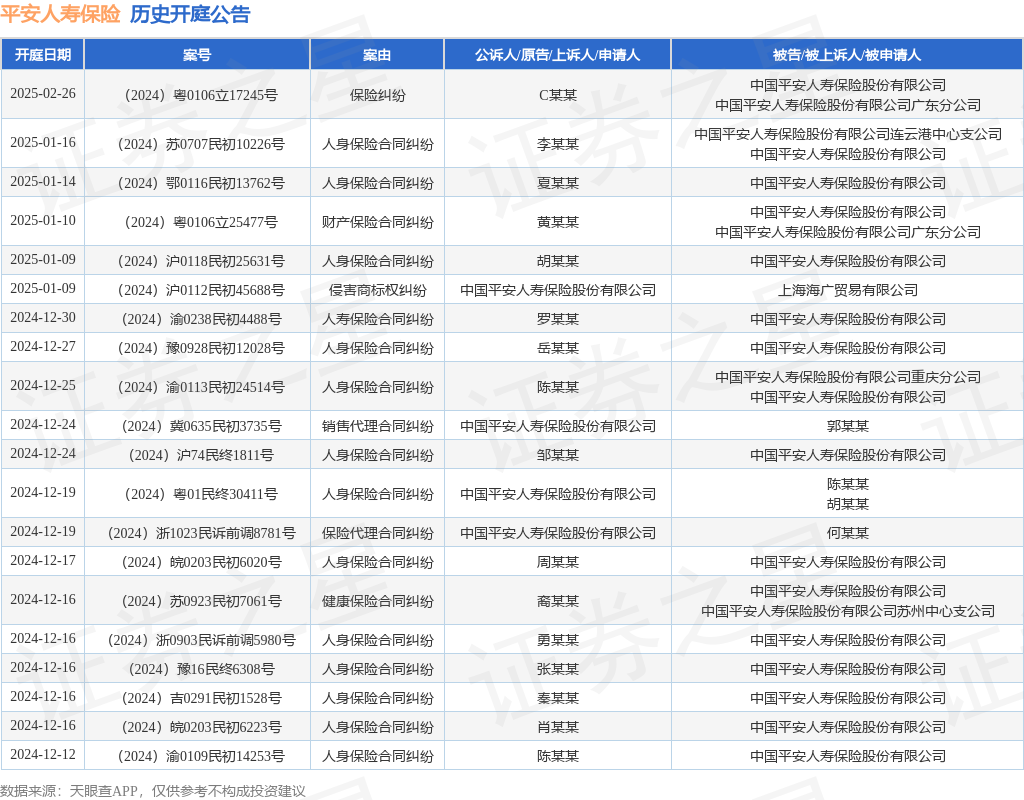1024x800 pixels.
Task: Select case number (2024)冀0635民初3735号
Action: (x=201, y=426)
